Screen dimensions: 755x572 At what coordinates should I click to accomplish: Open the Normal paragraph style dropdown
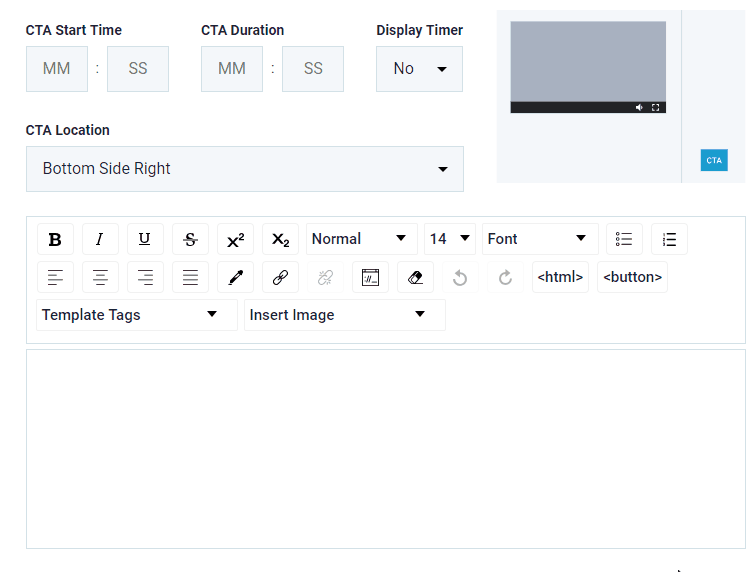(362, 239)
